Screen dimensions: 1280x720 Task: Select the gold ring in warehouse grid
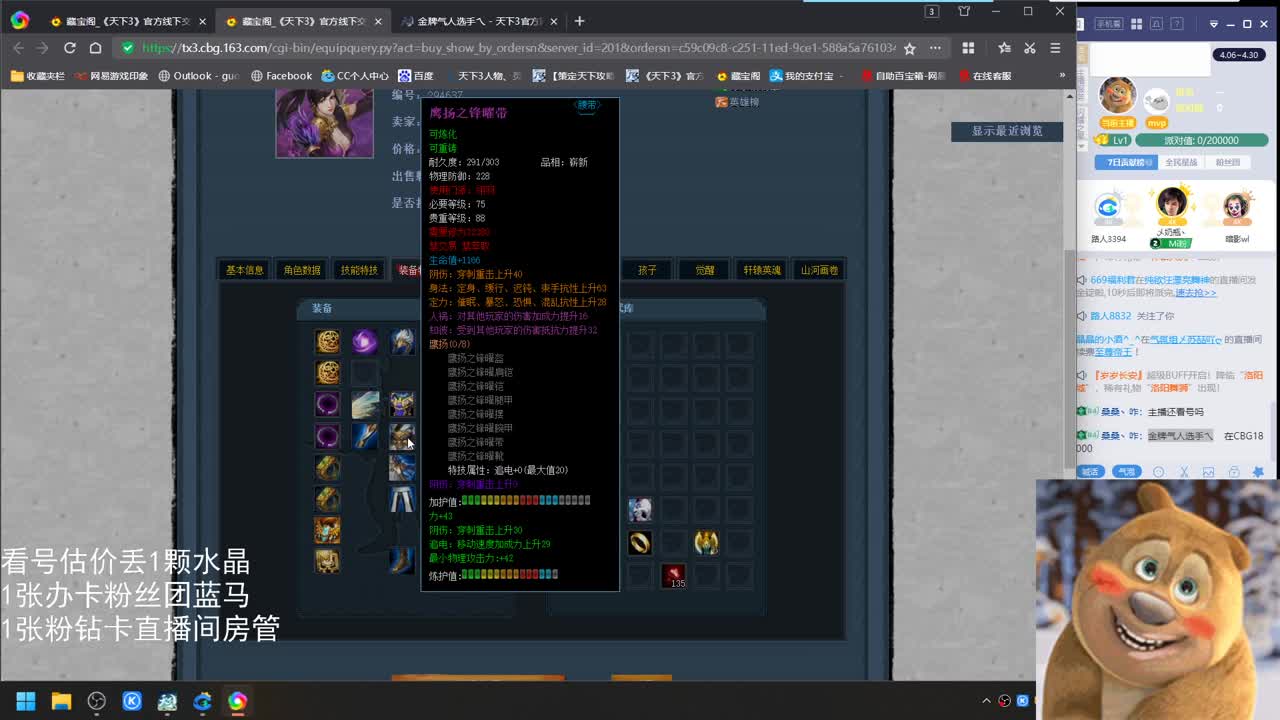[x=640, y=542]
